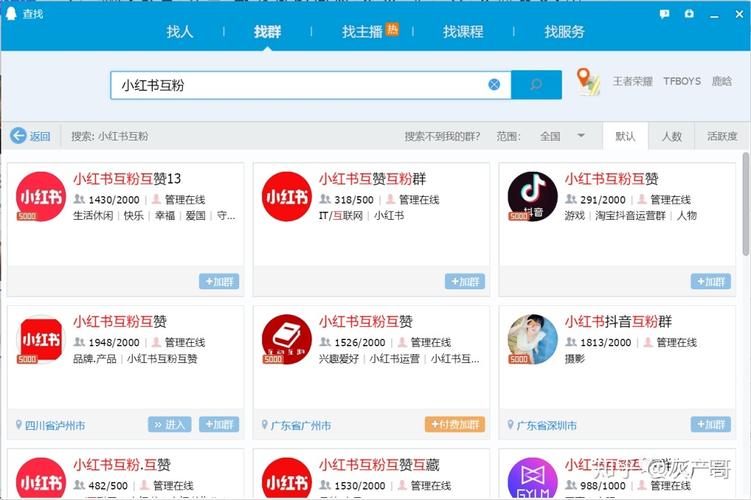The height and width of the screenshot is (500, 751).
Task: Open avatar of group 小红书互粉互赞13
Action: [x=41, y=196]
